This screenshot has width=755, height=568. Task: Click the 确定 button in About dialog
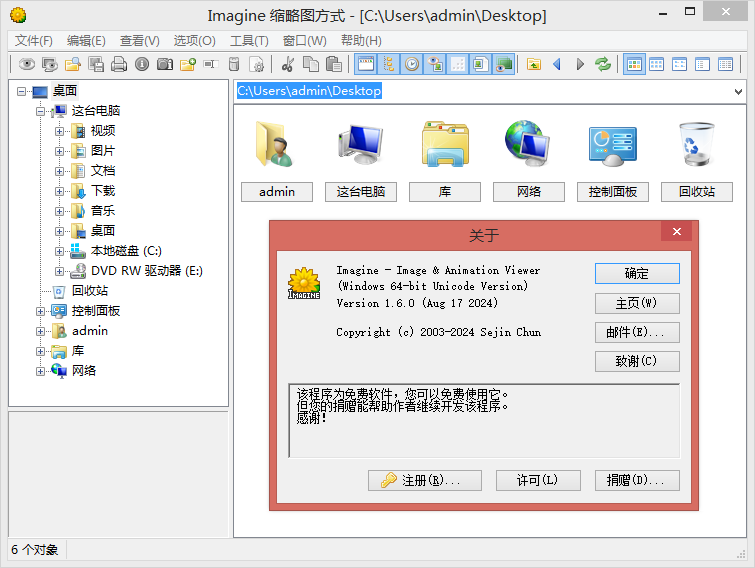637,273
